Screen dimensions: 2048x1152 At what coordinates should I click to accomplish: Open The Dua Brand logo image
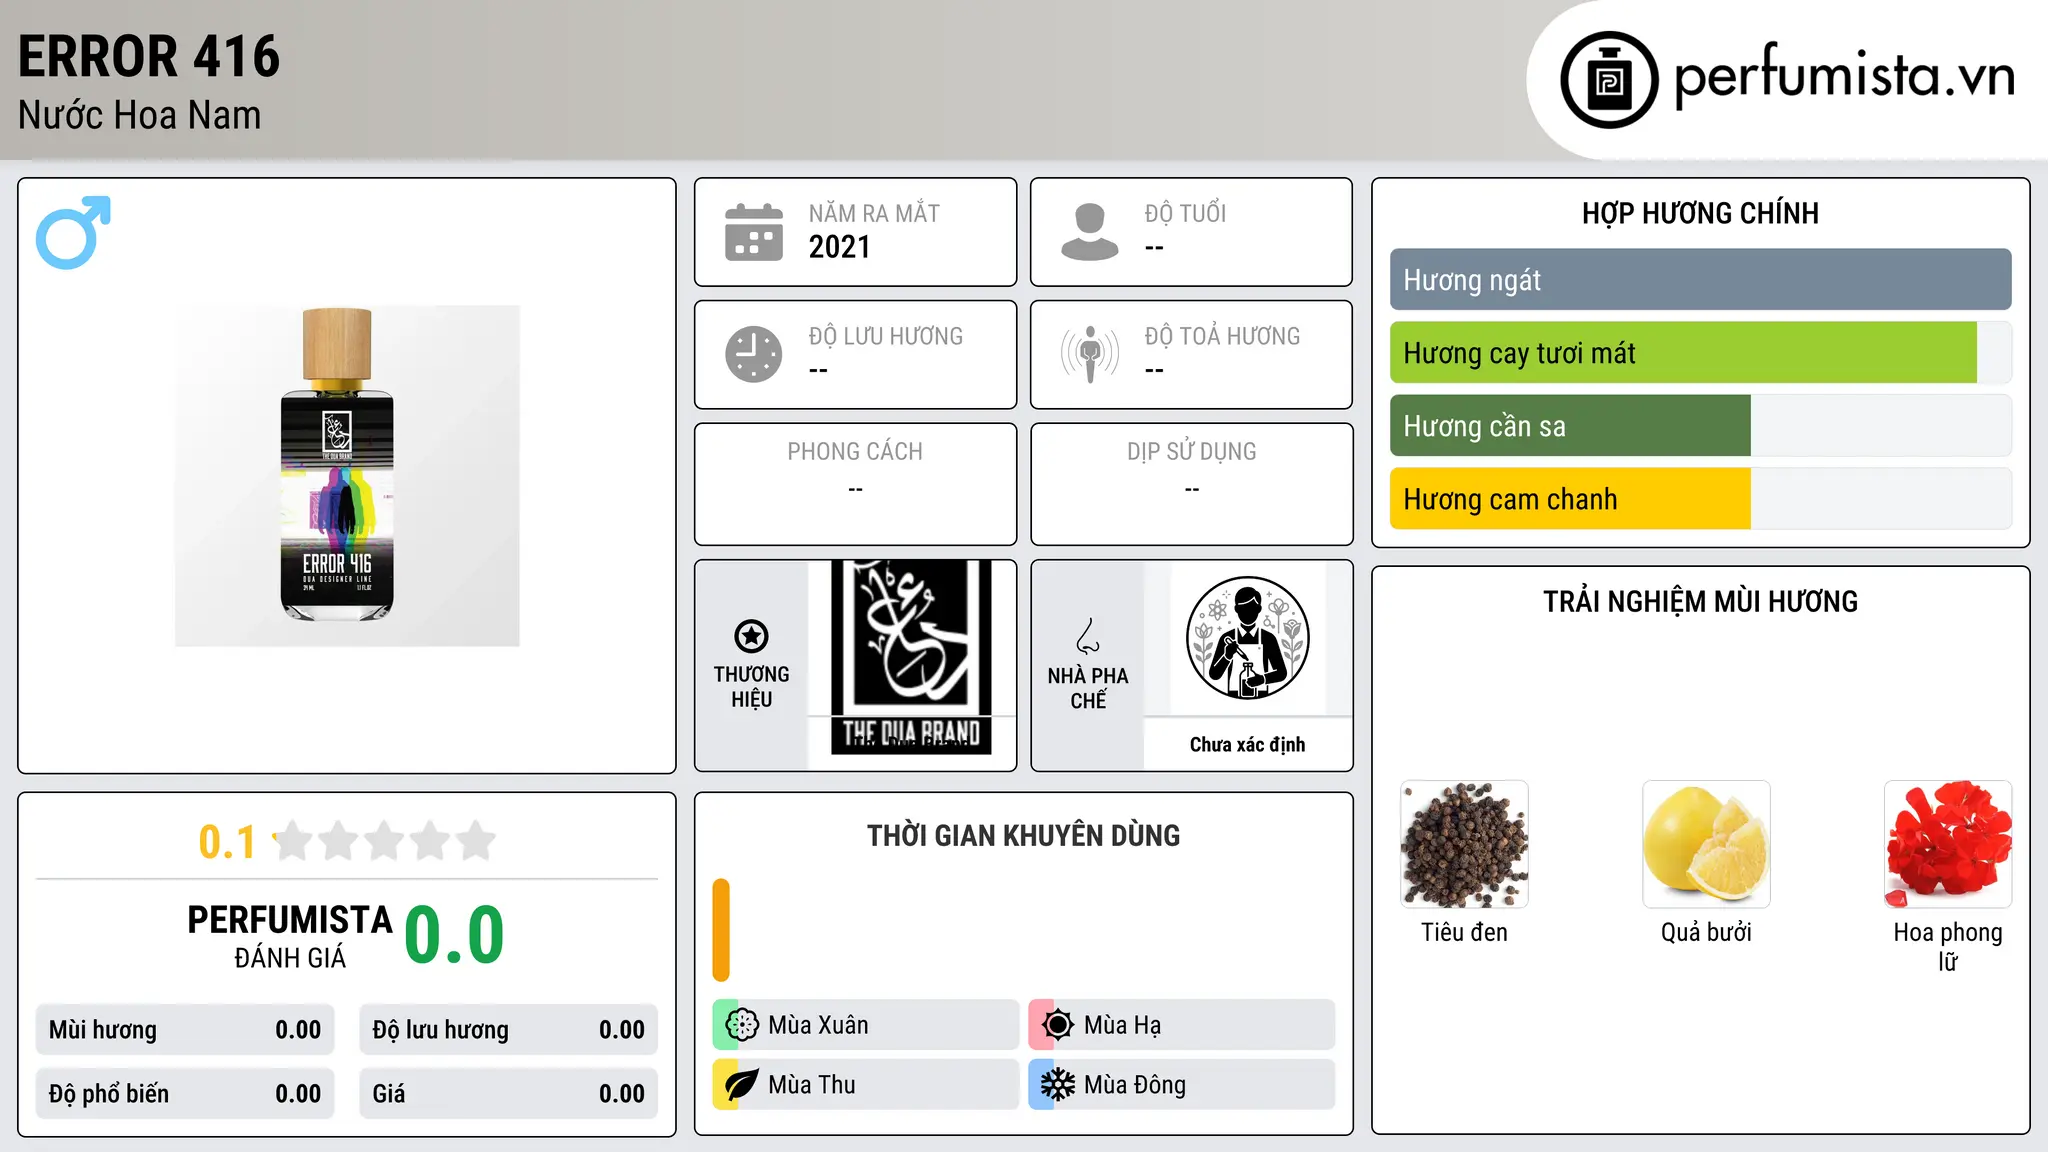click(x=911, y=657)
